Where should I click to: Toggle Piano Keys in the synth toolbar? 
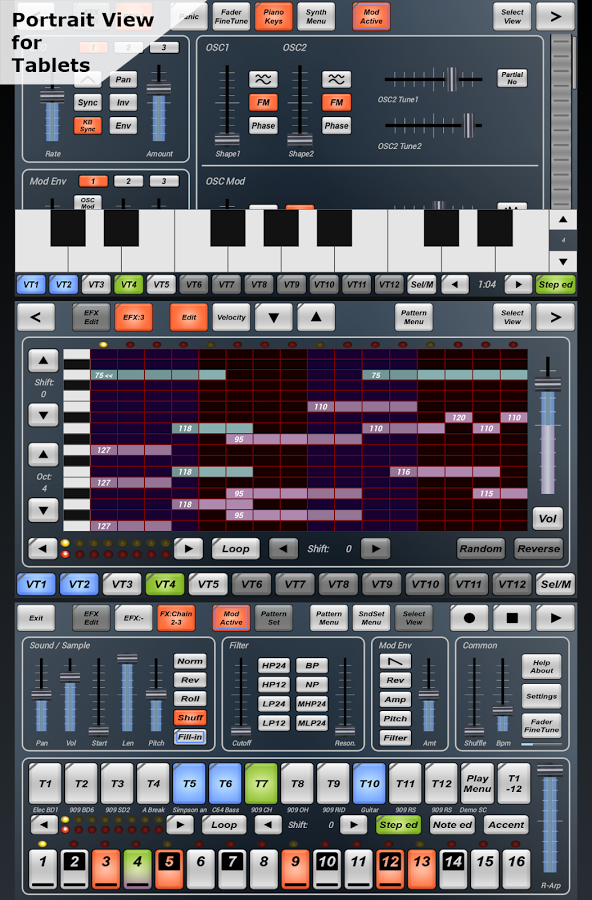[x=274, y=16]
